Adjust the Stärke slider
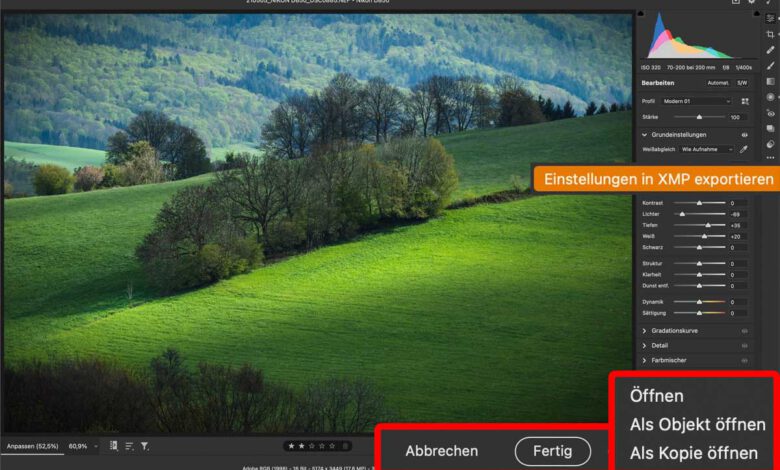780x470 pixels. pyautogui.click(x=699, y=117)
